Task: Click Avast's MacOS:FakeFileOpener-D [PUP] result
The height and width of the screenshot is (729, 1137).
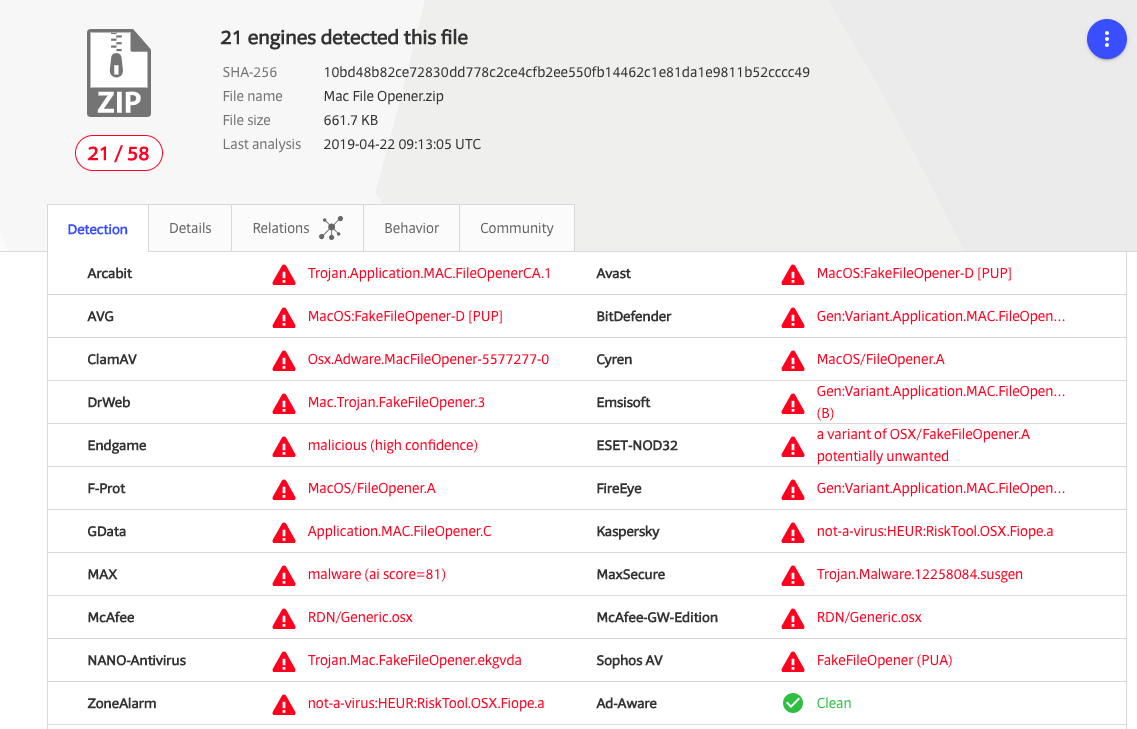Action: click(x=914, y=273)
